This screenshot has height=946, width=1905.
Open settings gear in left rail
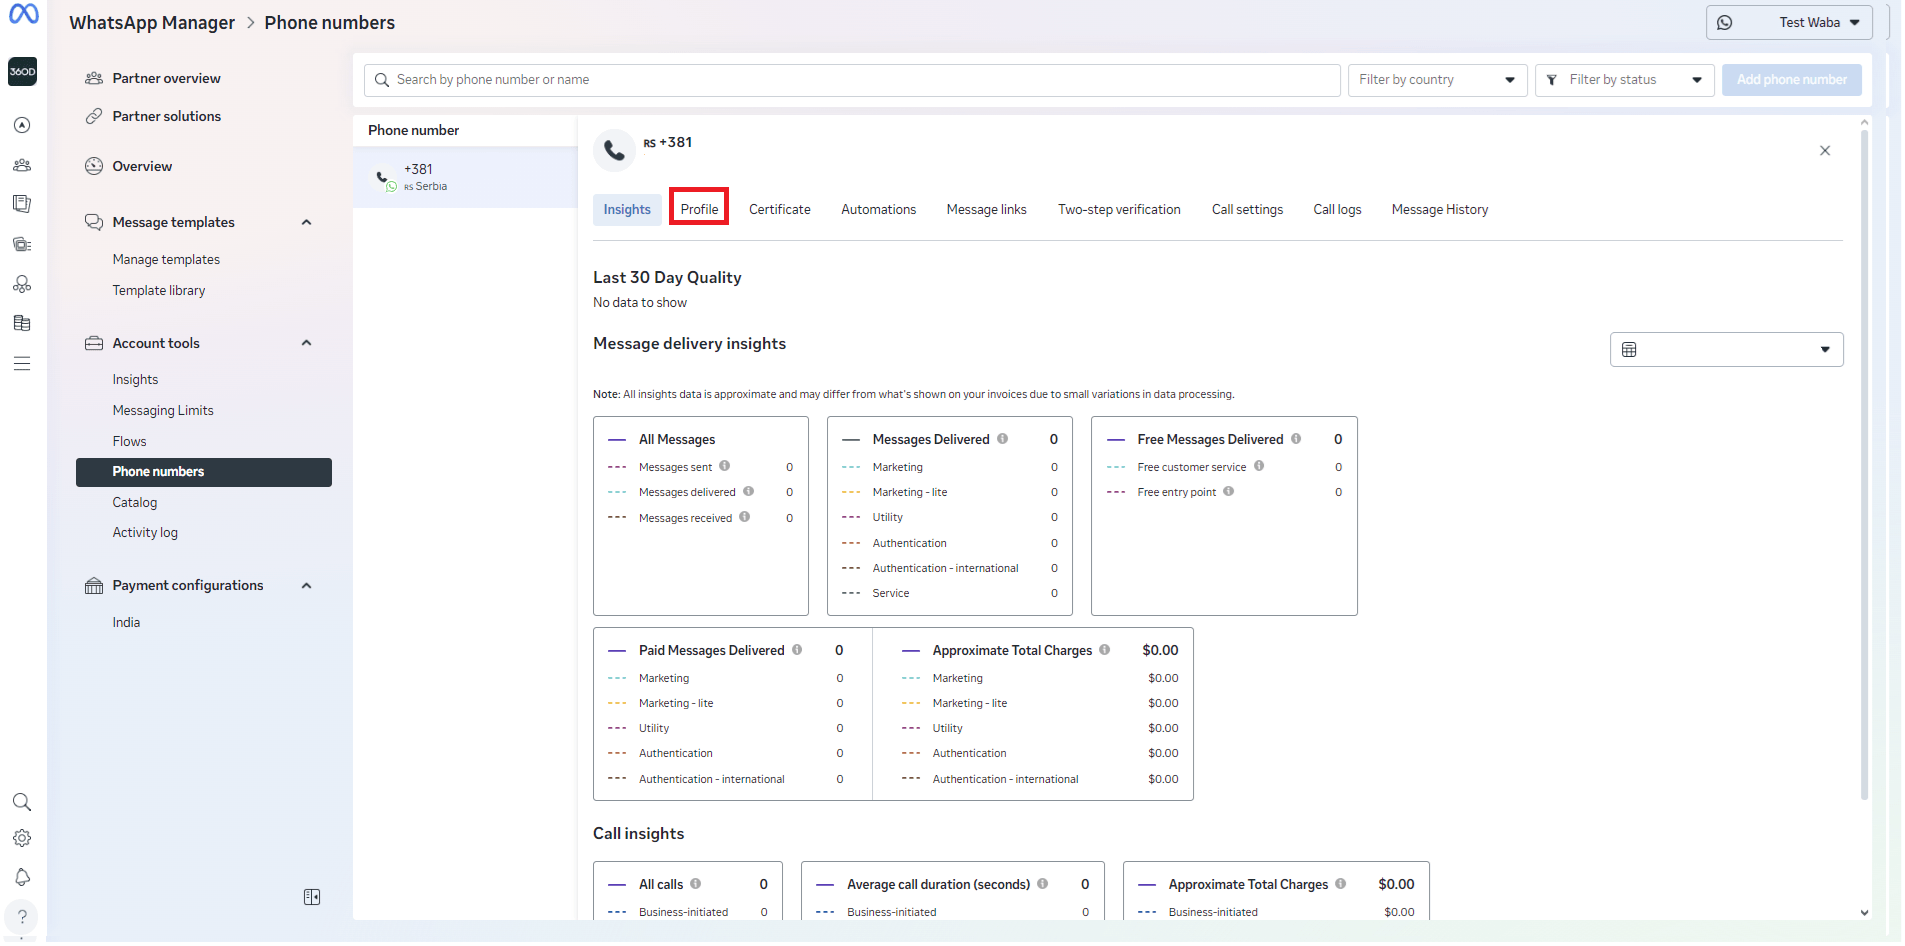click(22, 839)
